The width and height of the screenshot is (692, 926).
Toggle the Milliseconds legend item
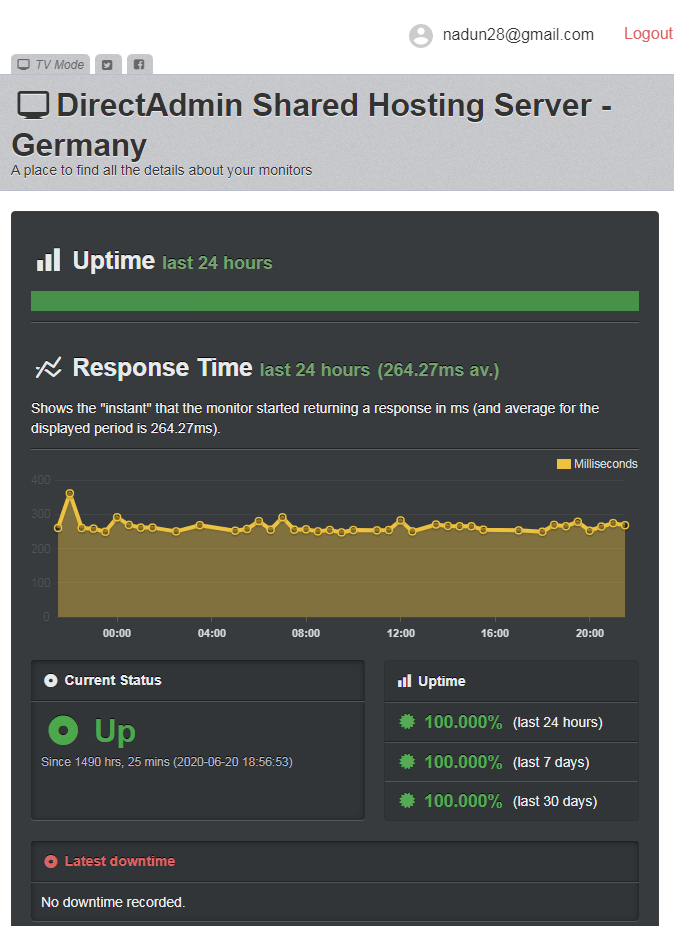[x=597, y=464]
